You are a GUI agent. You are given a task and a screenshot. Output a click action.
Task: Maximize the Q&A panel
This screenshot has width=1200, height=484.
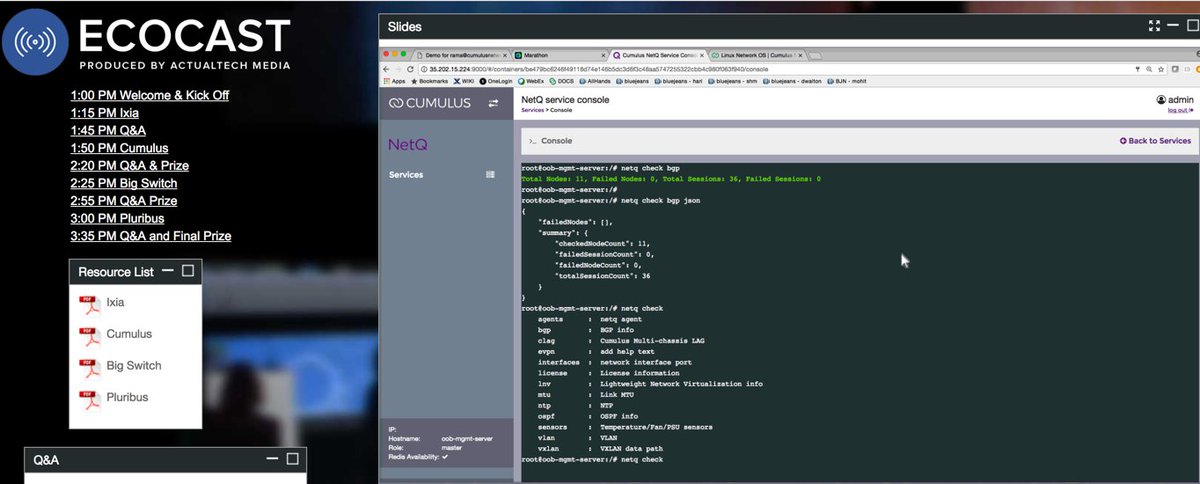293,459
